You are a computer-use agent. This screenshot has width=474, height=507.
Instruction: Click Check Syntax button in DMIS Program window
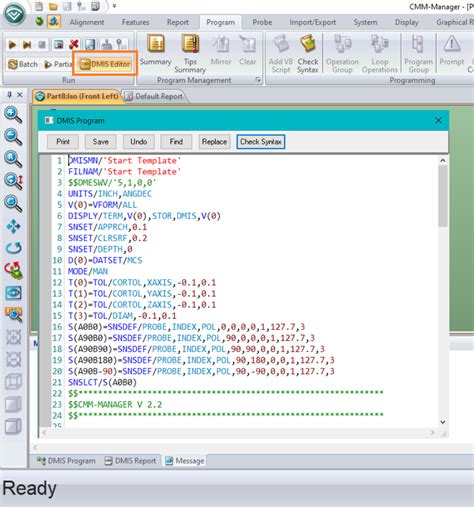(261, 142)
